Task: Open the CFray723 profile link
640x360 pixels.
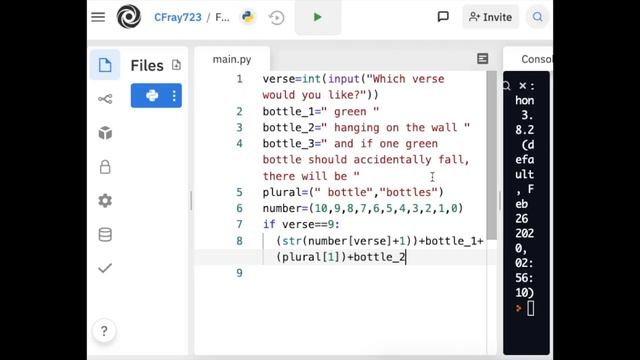Action: point(178,17)
